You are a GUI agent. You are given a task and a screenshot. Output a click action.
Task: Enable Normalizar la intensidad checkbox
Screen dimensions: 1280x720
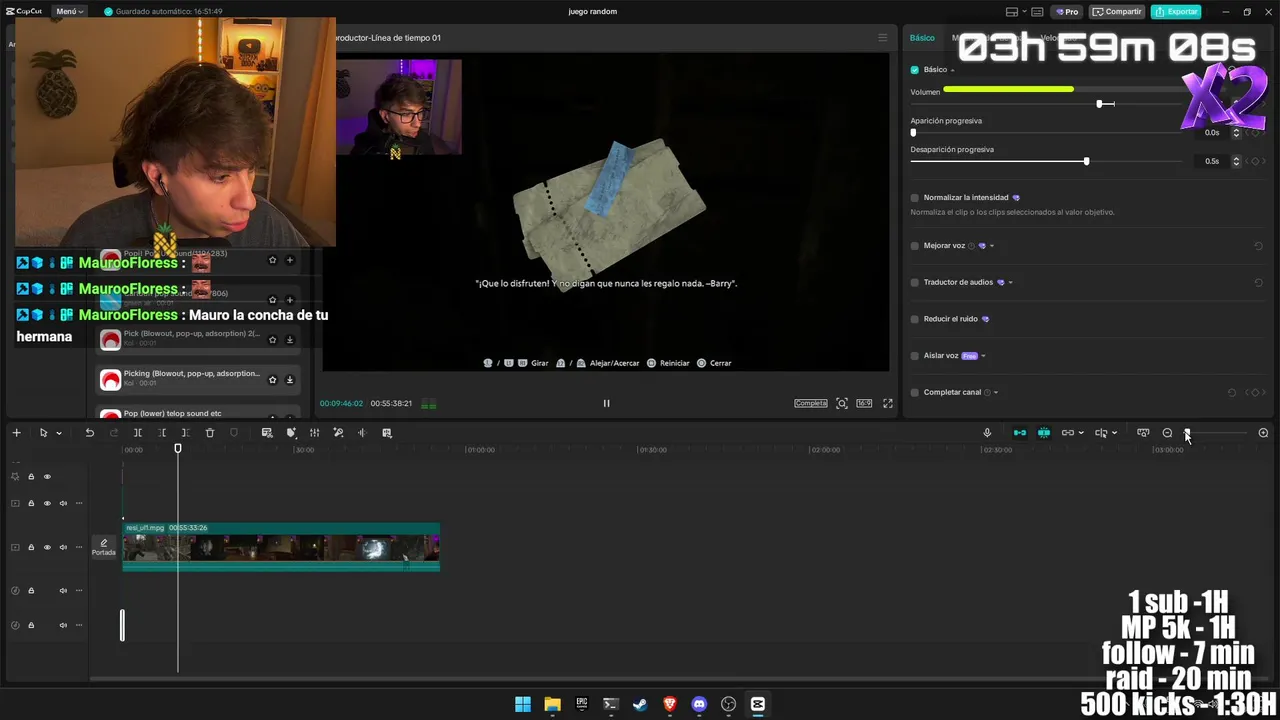(x=914, y=198)
